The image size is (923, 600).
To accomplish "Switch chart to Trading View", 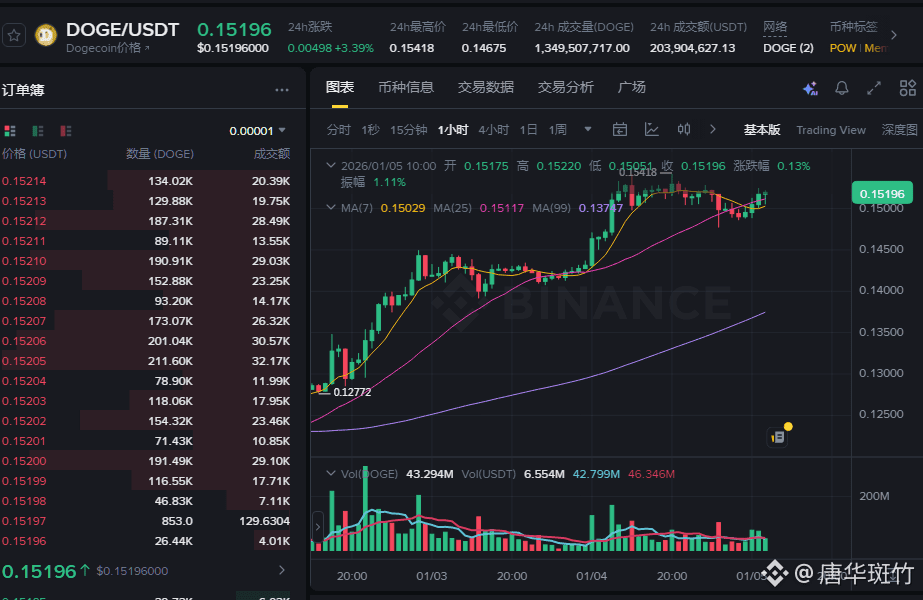I will pyautogui.click(x=831, y=130).
